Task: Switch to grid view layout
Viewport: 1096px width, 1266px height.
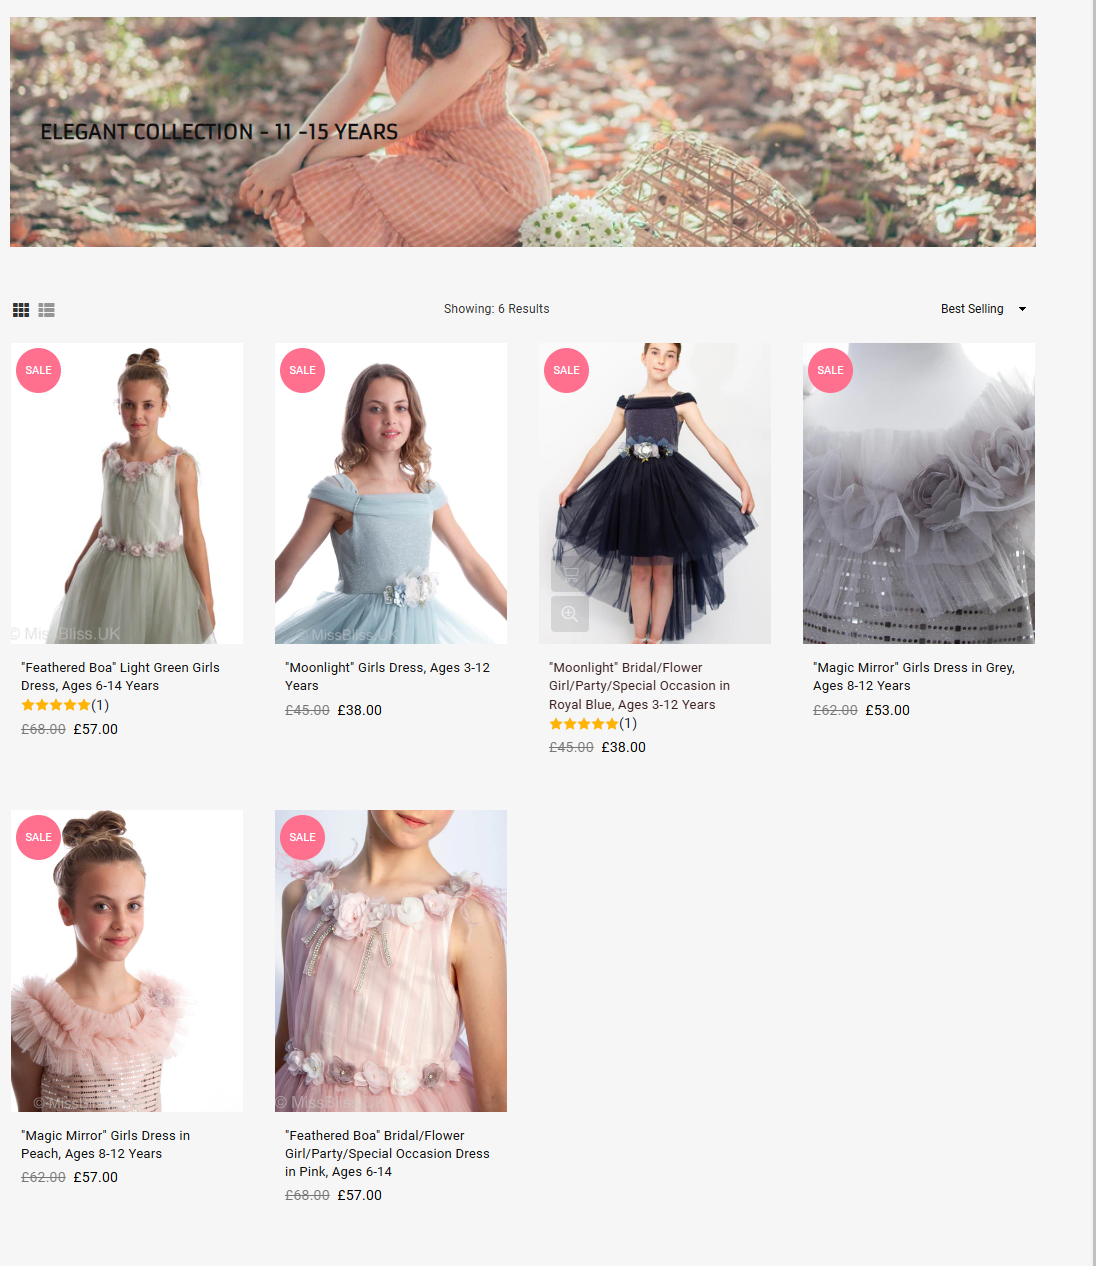Action: (x=21, y=310)
